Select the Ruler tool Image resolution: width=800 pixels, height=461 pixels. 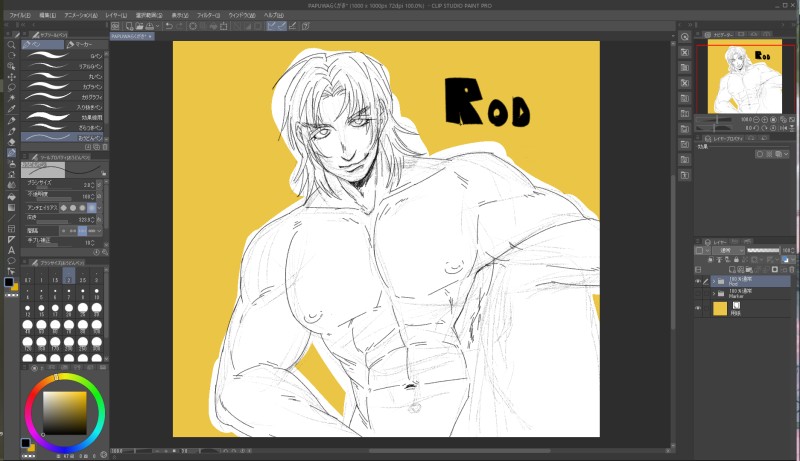(x=11, y=240)
